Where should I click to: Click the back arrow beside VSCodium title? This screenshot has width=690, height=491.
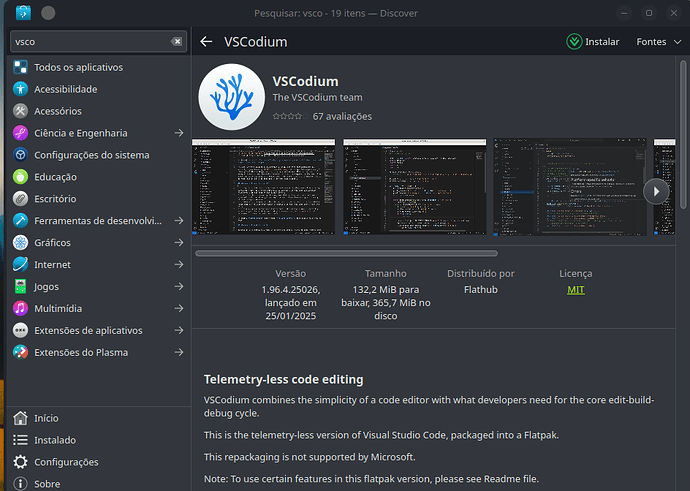(x=206, y=41)
